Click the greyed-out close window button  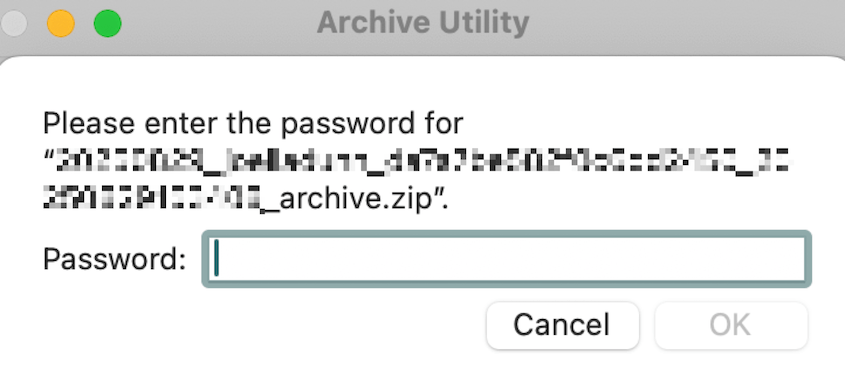[x=13, y=24]
